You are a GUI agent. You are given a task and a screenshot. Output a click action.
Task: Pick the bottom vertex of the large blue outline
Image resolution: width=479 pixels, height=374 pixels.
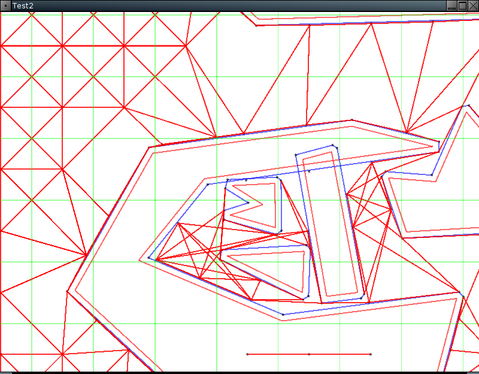[x=283, y=314]
